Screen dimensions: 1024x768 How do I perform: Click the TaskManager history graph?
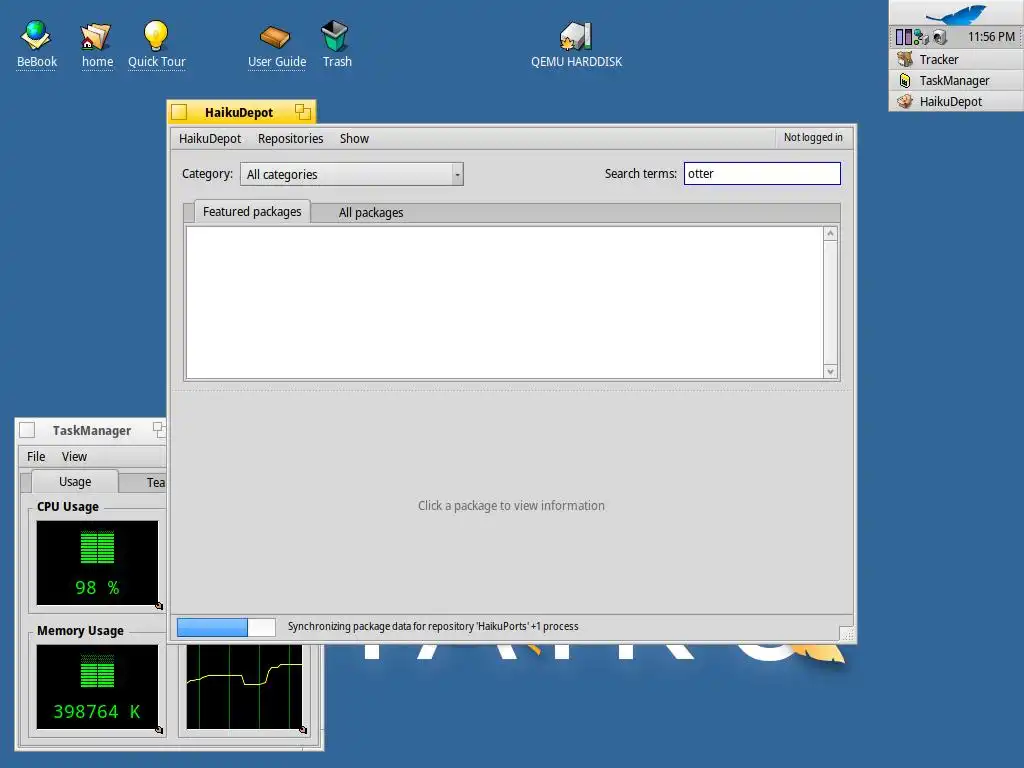click(x=244, y=686)
